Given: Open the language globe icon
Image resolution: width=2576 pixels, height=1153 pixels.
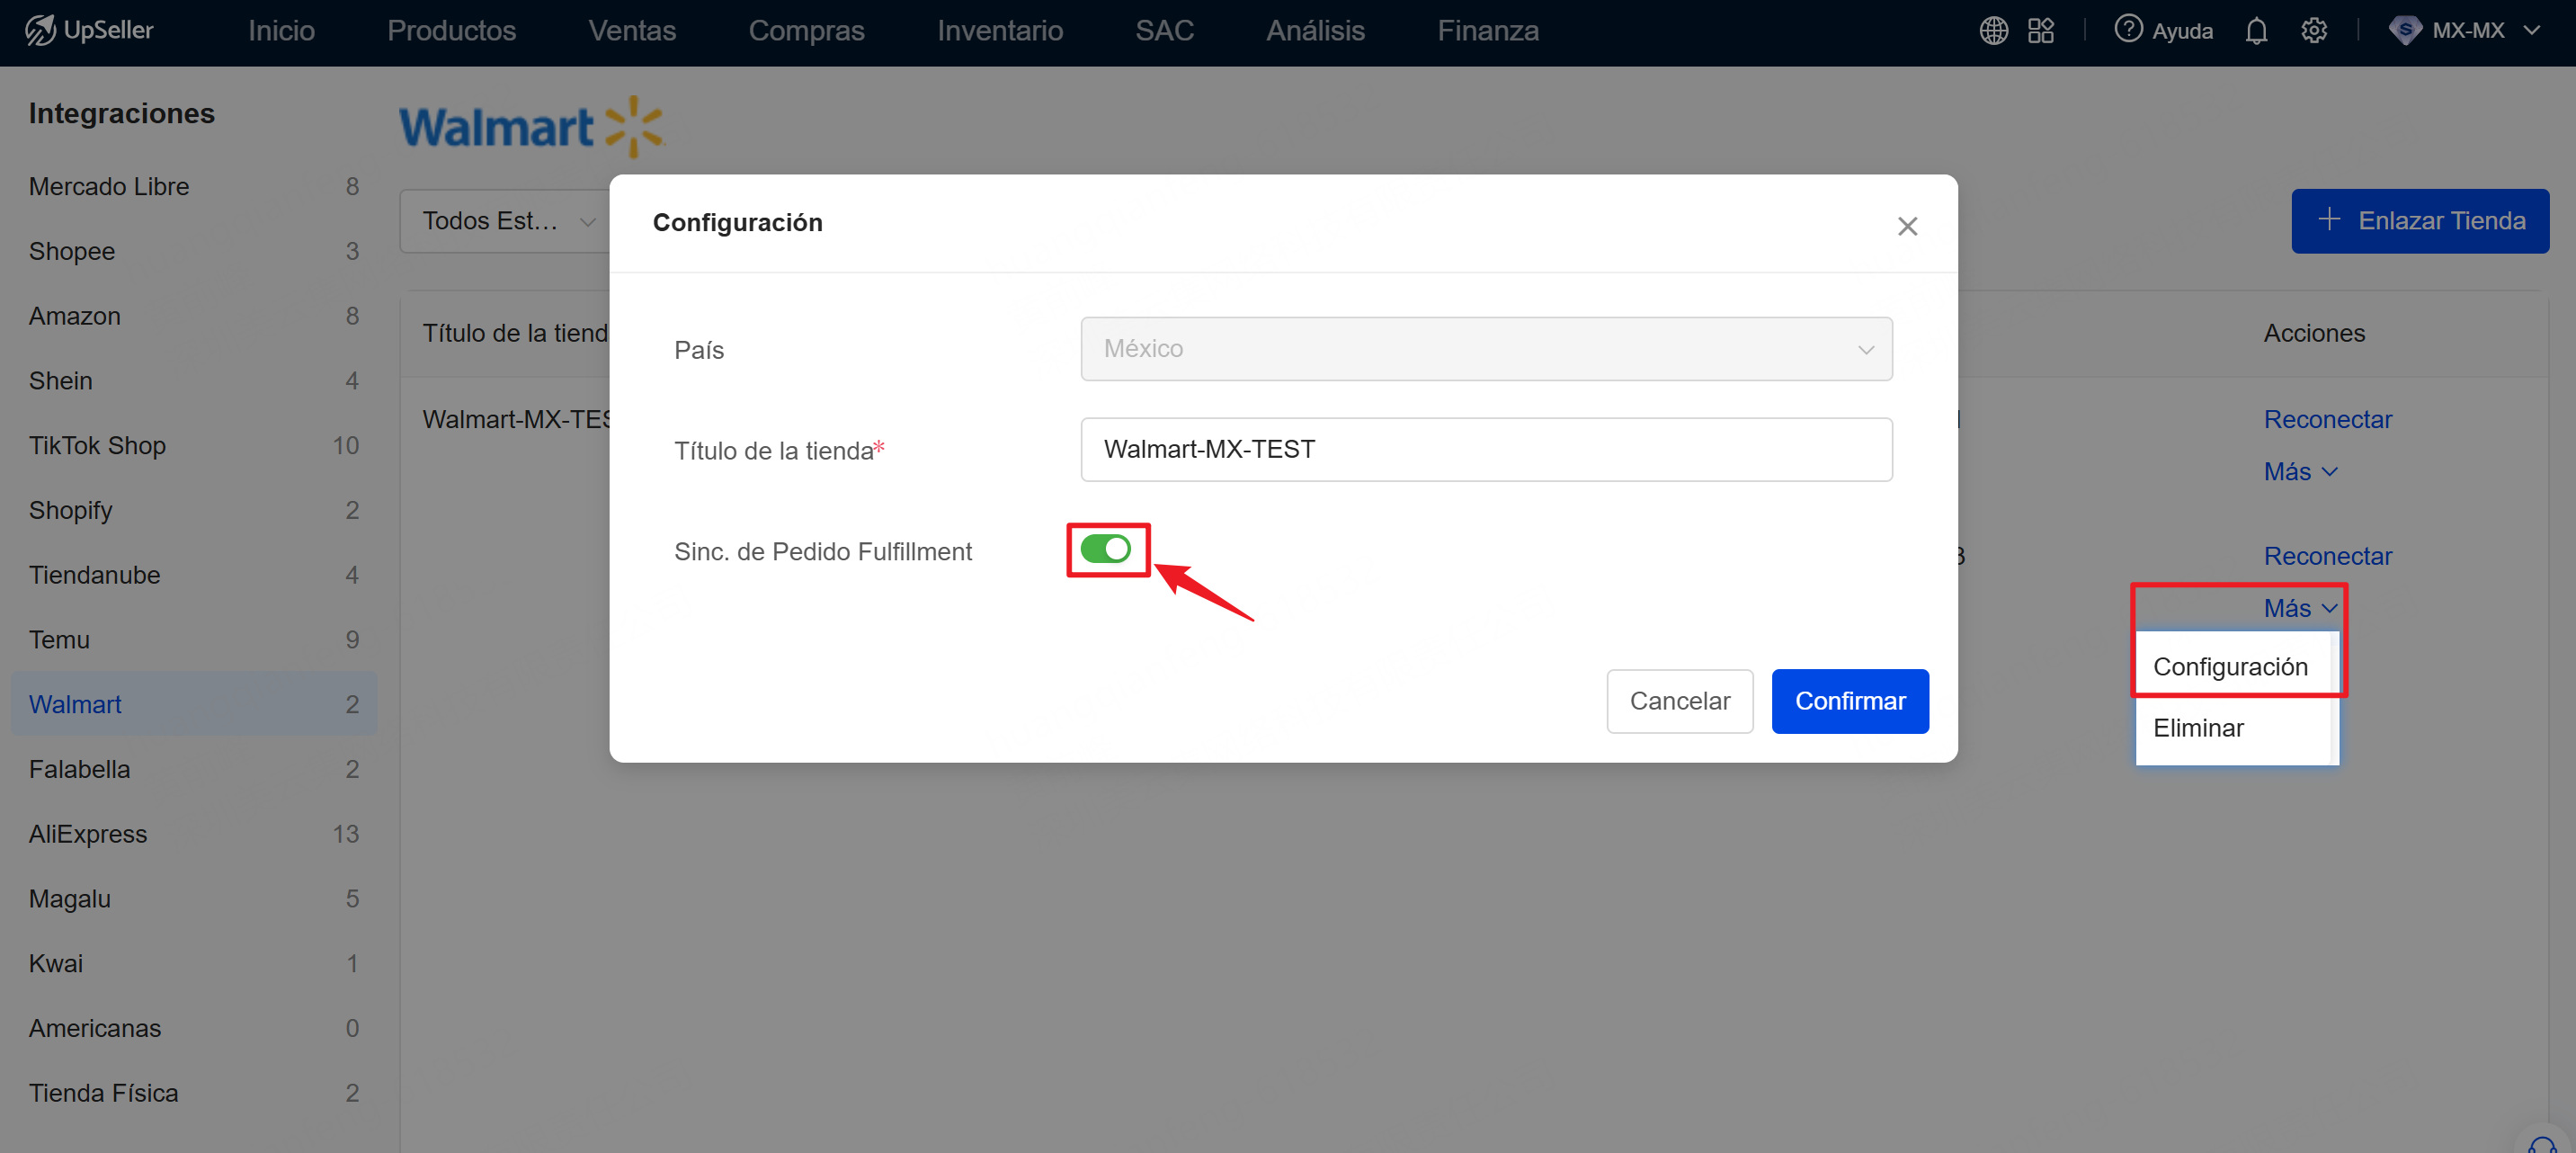Looking at the screenshot, I should 1993,31.
